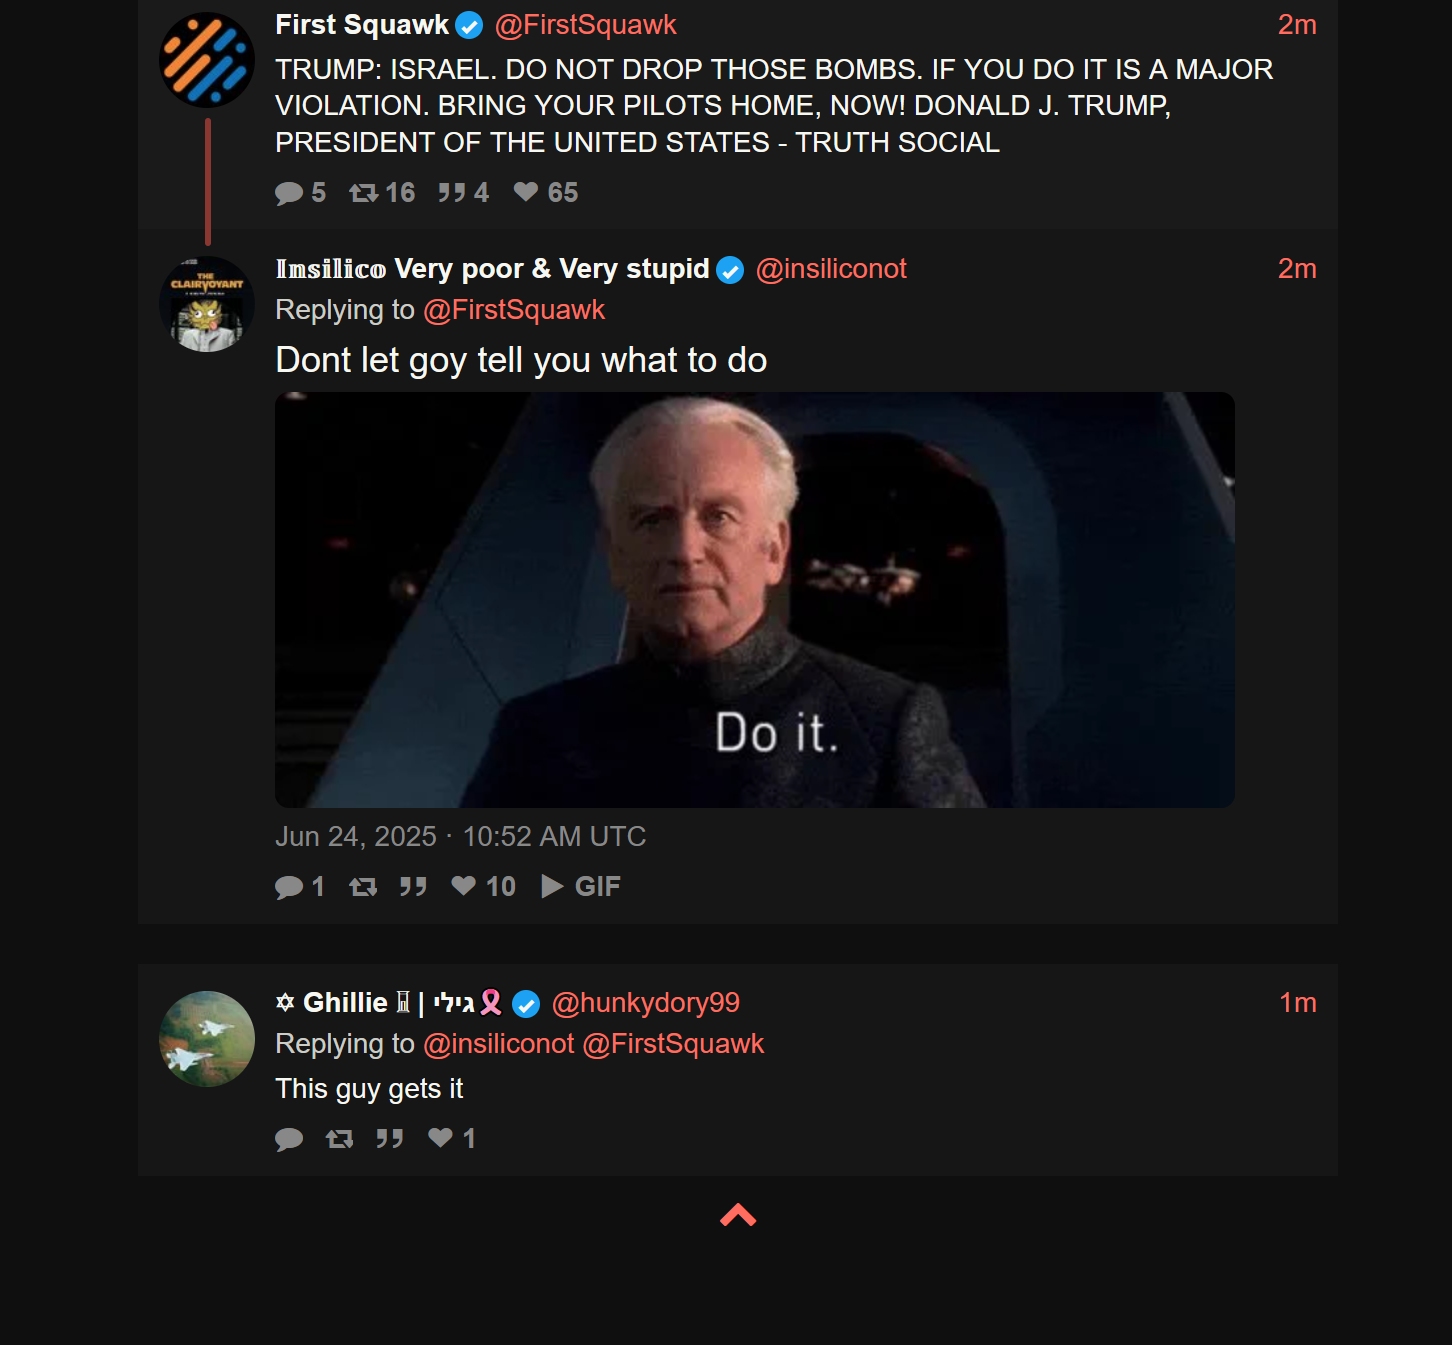Image resolution: width=1452 pixels, height=1345 pixels.
Task: Click quote icon showing 4 quotes
Action: (x=451, y=192)
